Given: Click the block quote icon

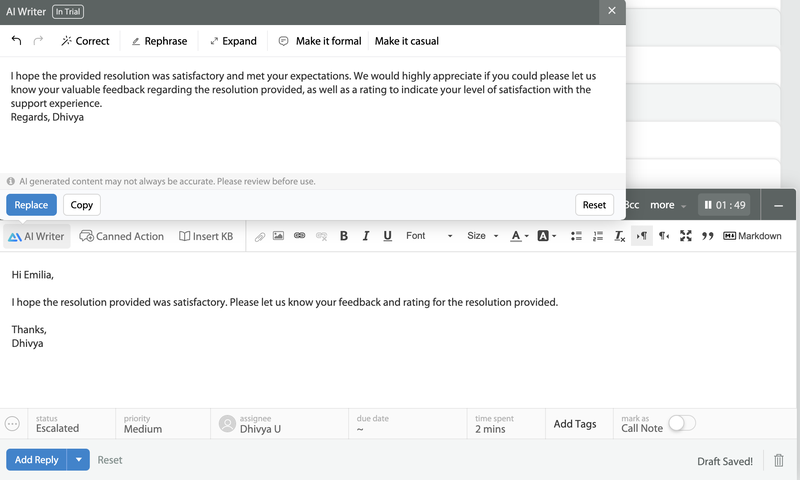Looking at the screenshot, I should click(x=707, y=236).
